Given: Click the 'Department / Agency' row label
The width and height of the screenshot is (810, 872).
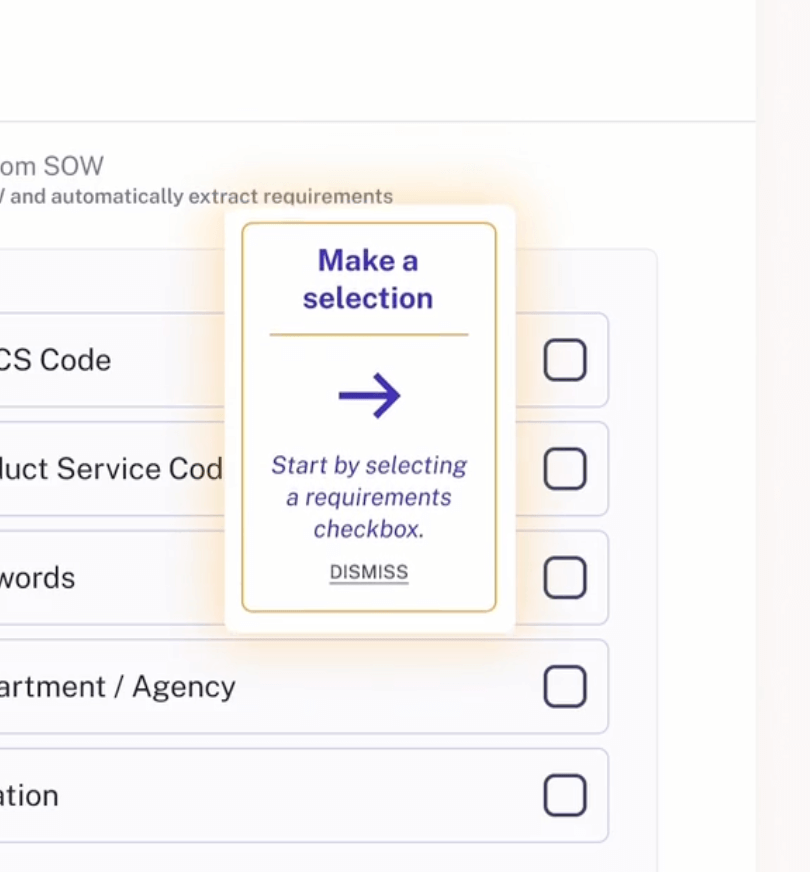Looking at the screenshot, I should 118,687.
